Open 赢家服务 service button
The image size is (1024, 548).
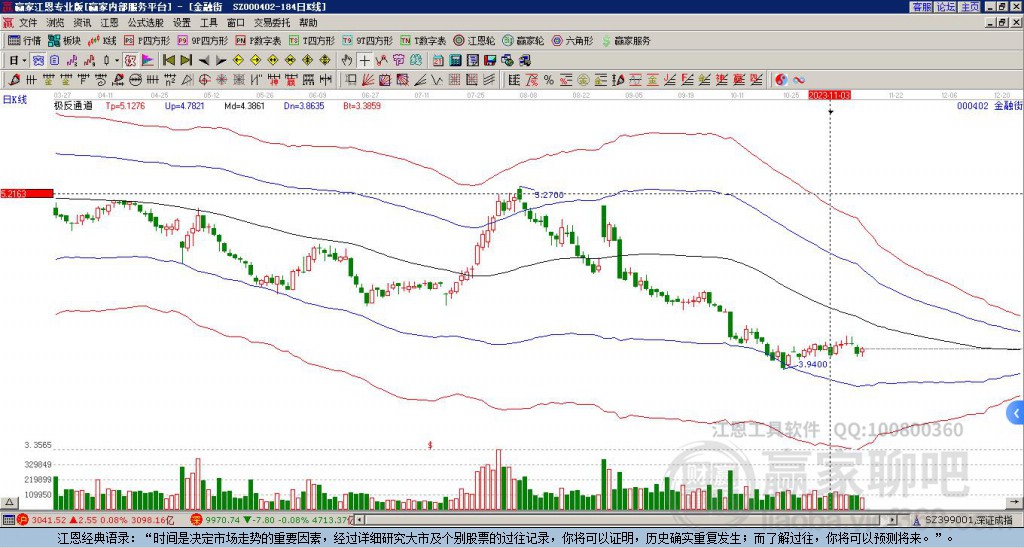tap(626, 40)
